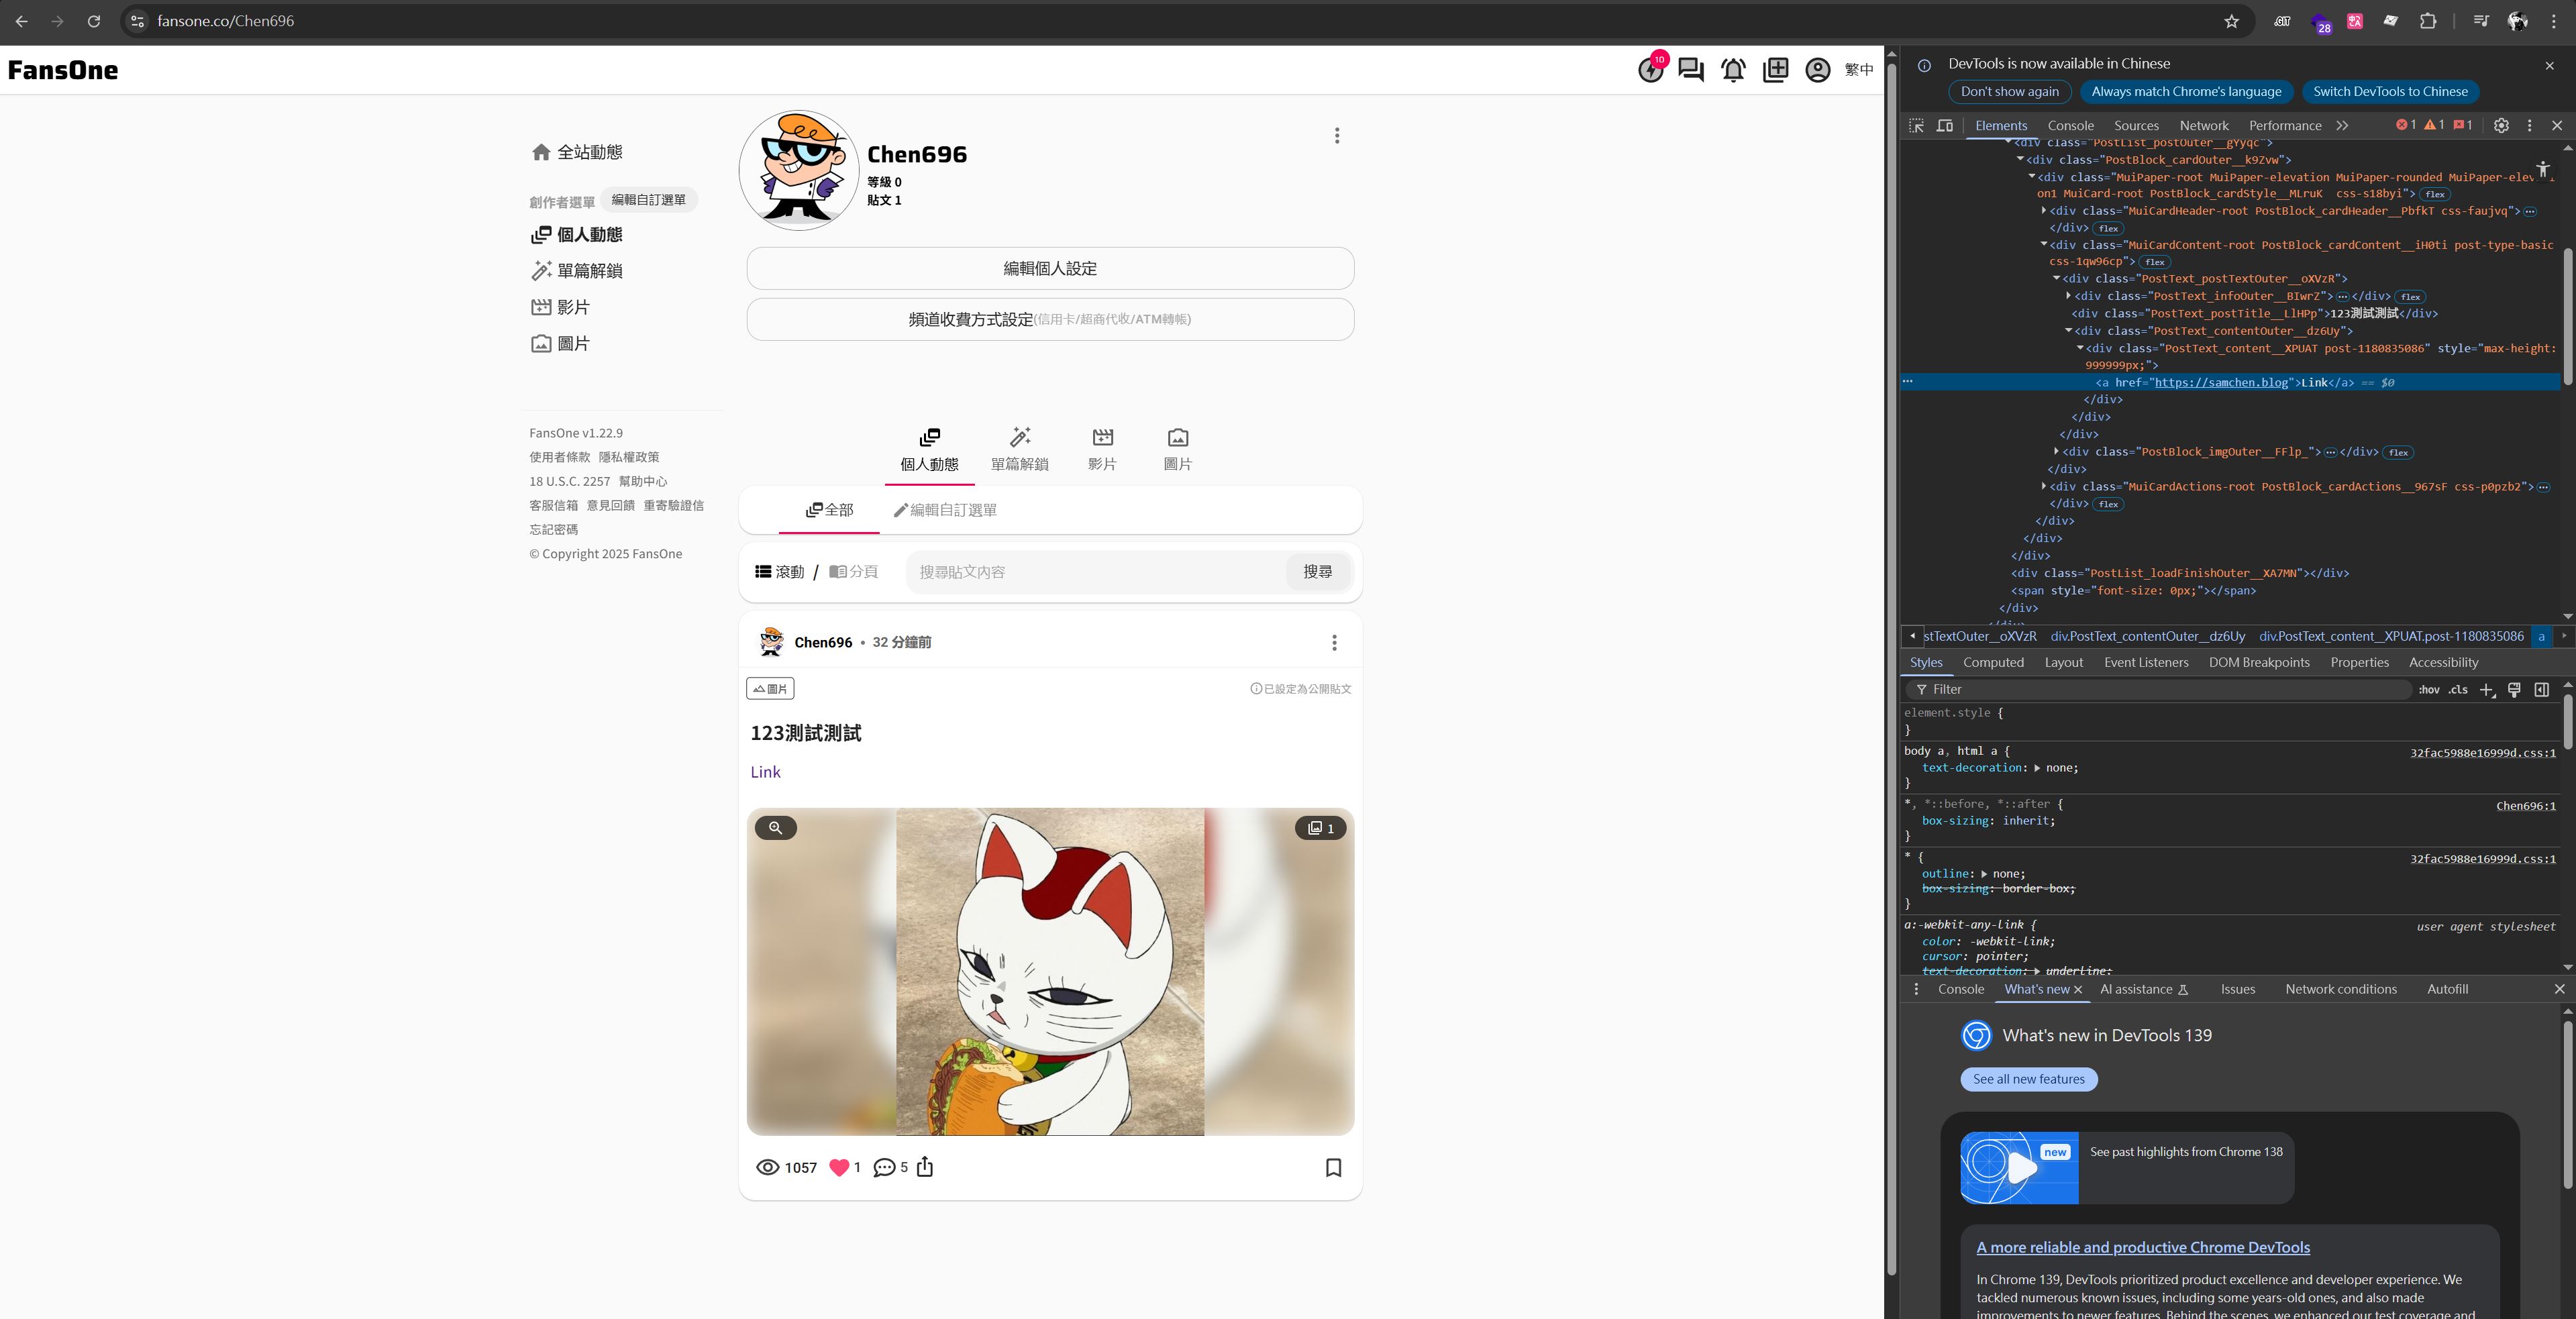Select the 單篇解鎖 tab under the profile
The width and height of the screenshot is (2576, 1319).
[1019, 450]
